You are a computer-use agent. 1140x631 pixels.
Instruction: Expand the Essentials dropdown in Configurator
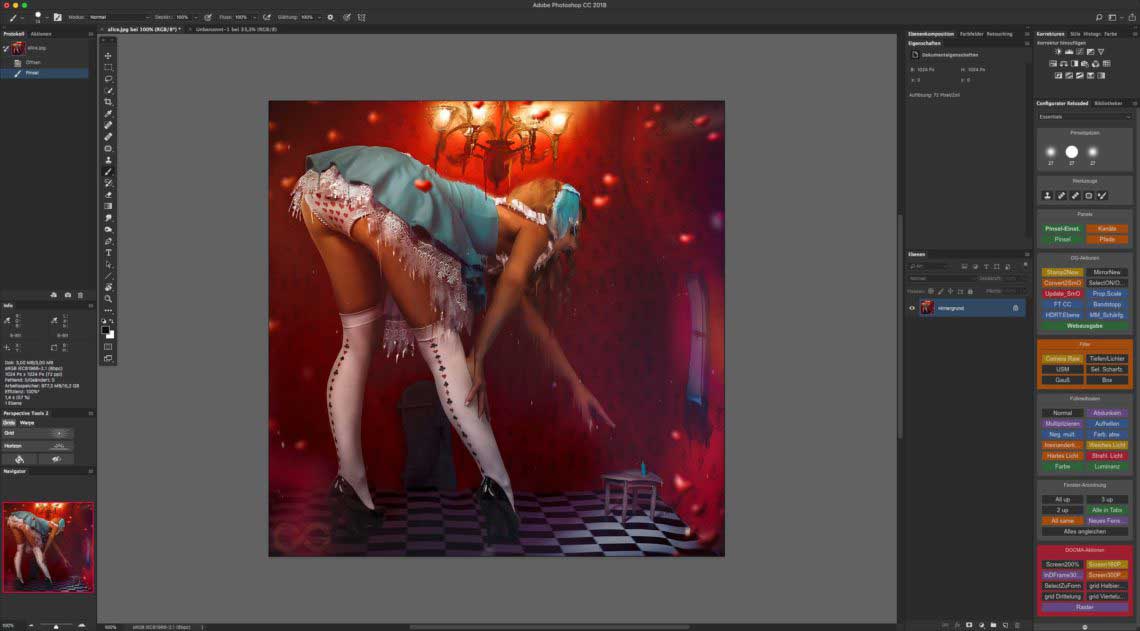1084,116
